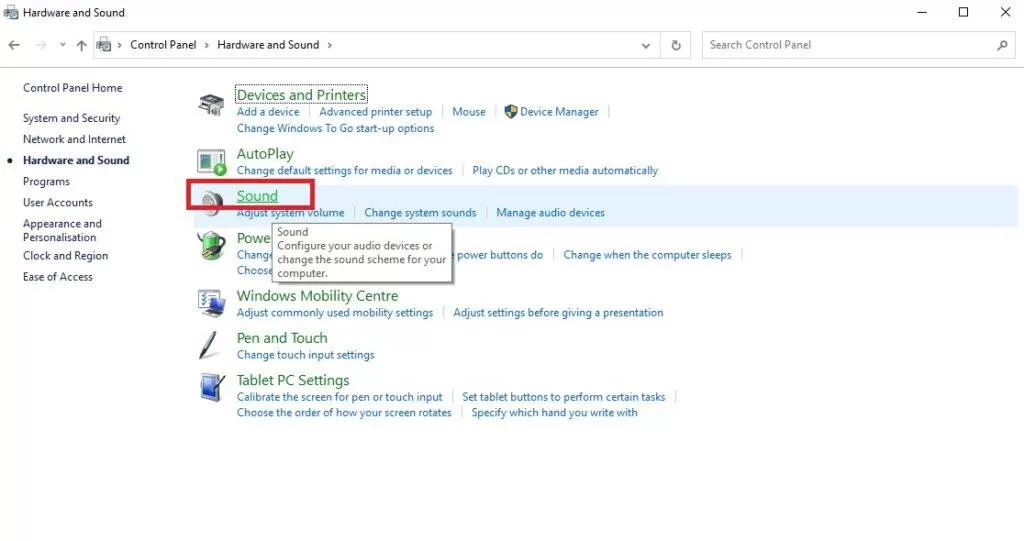Change default settings for media or devices
This screenshot has width=1024, height=541.
[344, 171]
